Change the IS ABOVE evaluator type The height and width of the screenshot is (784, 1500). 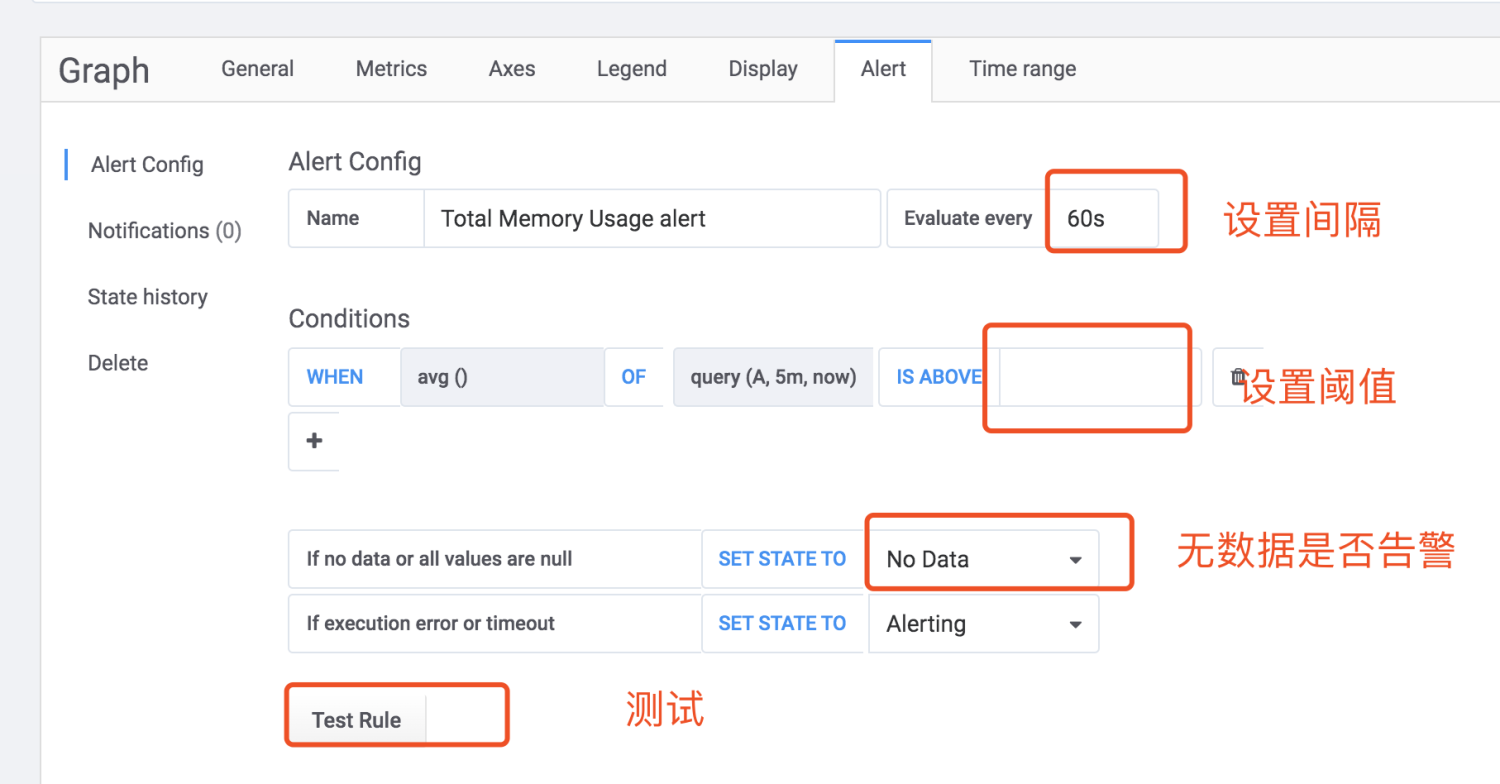pyautogui.click(x=938, y=377)
